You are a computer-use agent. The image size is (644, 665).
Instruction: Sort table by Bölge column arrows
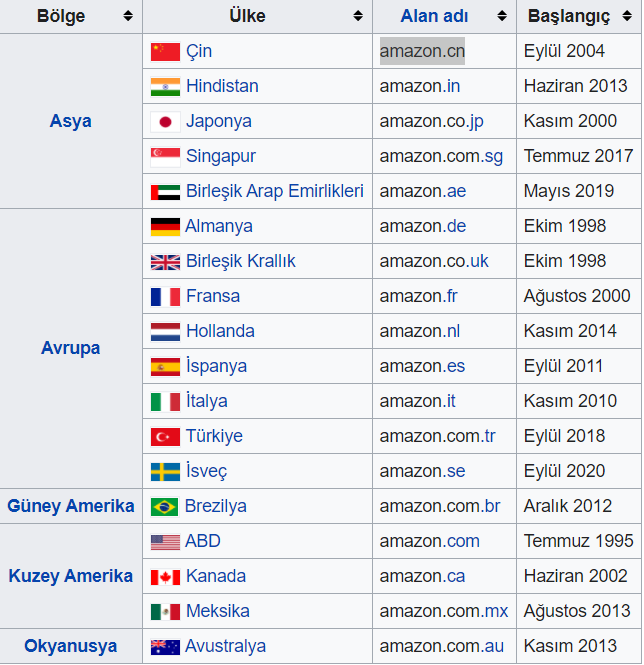128,16
